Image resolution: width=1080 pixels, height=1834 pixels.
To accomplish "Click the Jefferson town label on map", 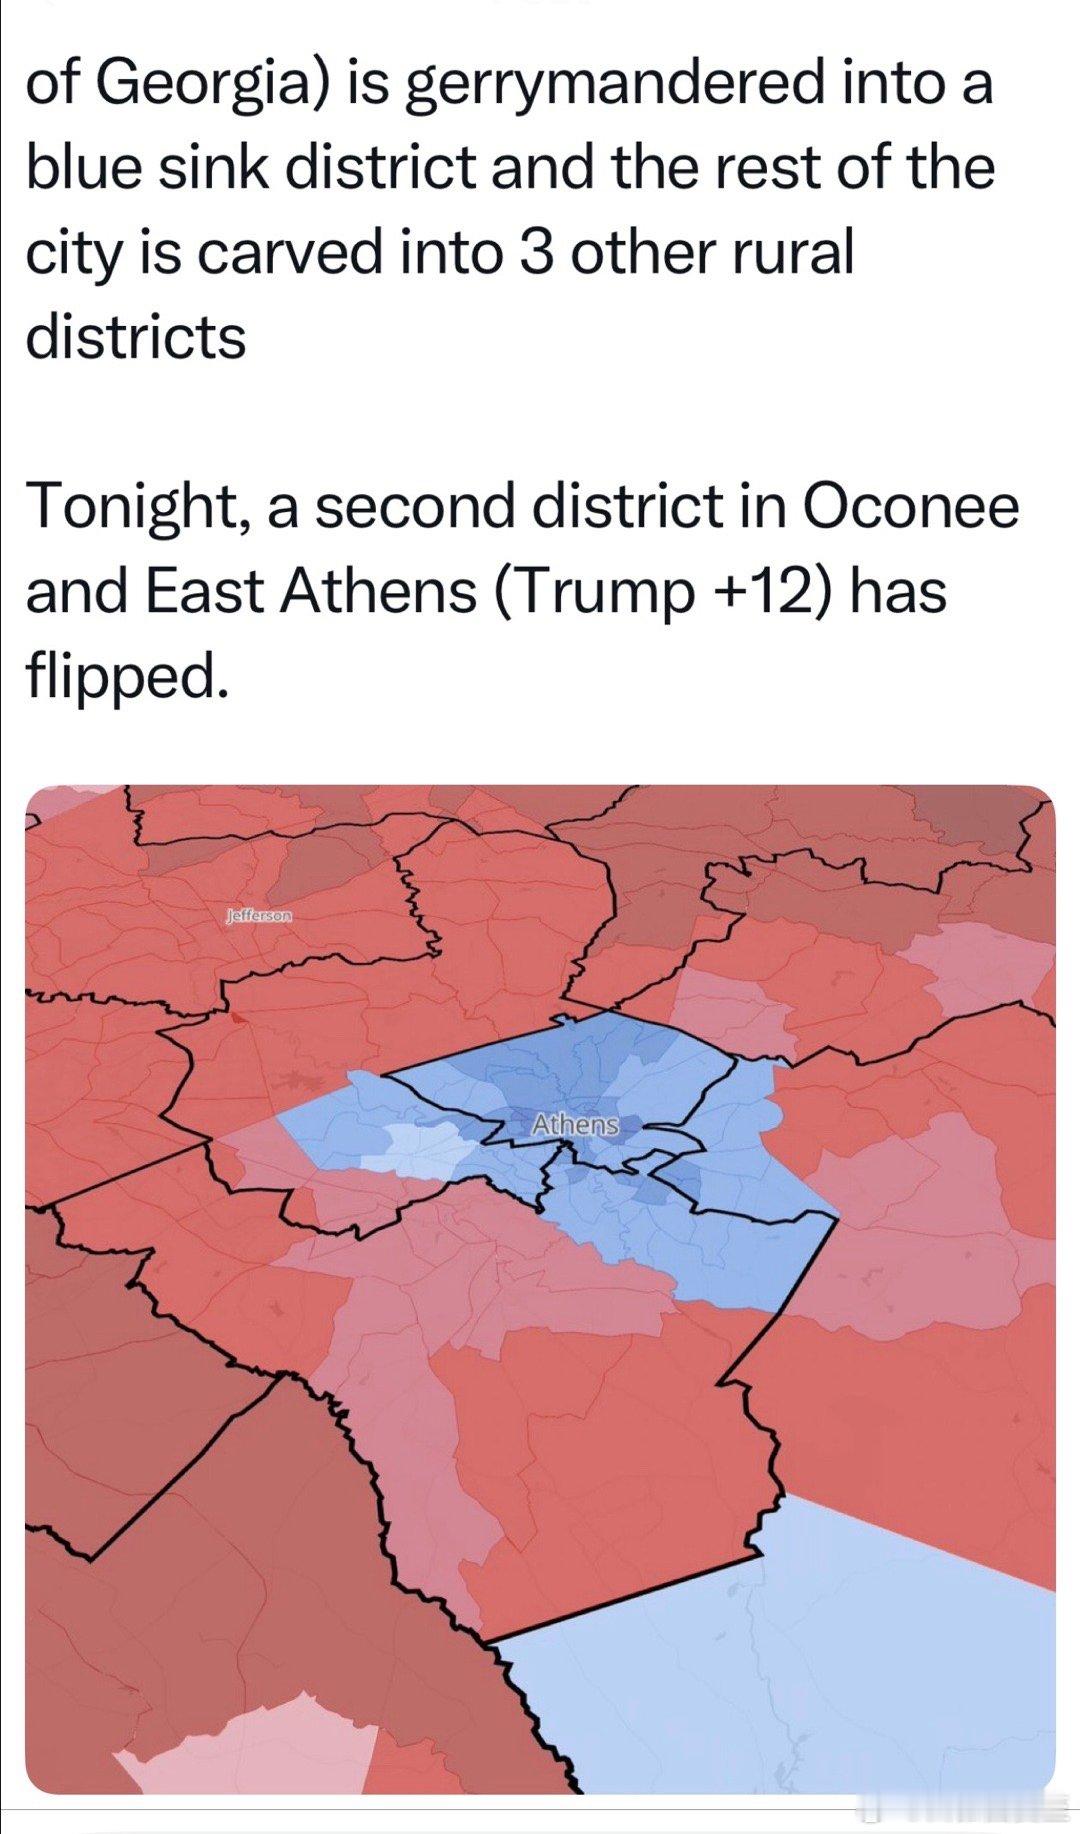I will click(x=259, y=915).
